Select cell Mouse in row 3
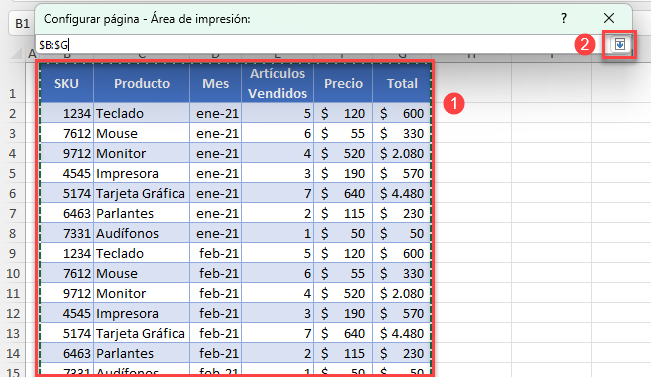This screenshot has height=377, width=651. click(142, 133)
